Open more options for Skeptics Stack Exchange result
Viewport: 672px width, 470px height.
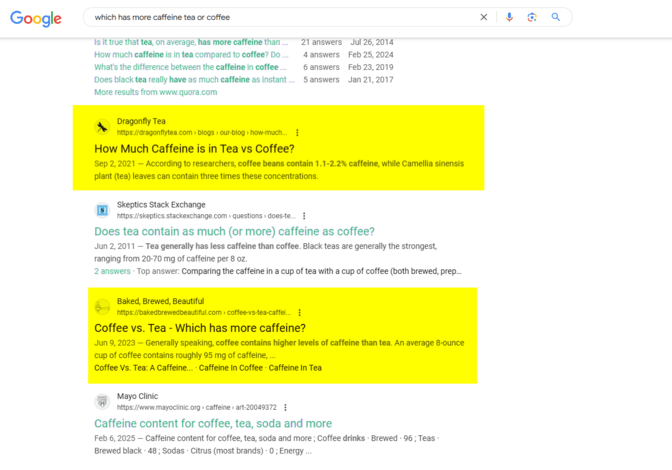pos(304,216)
